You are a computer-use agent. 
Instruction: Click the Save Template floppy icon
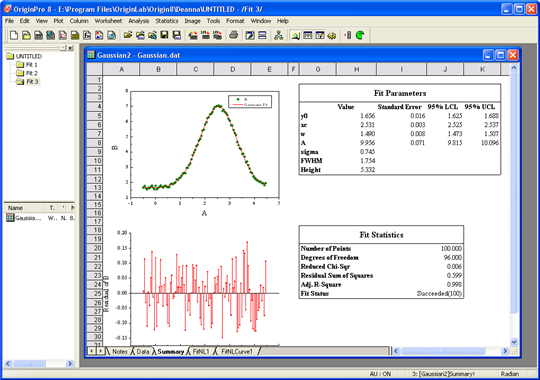click(177, 35)
